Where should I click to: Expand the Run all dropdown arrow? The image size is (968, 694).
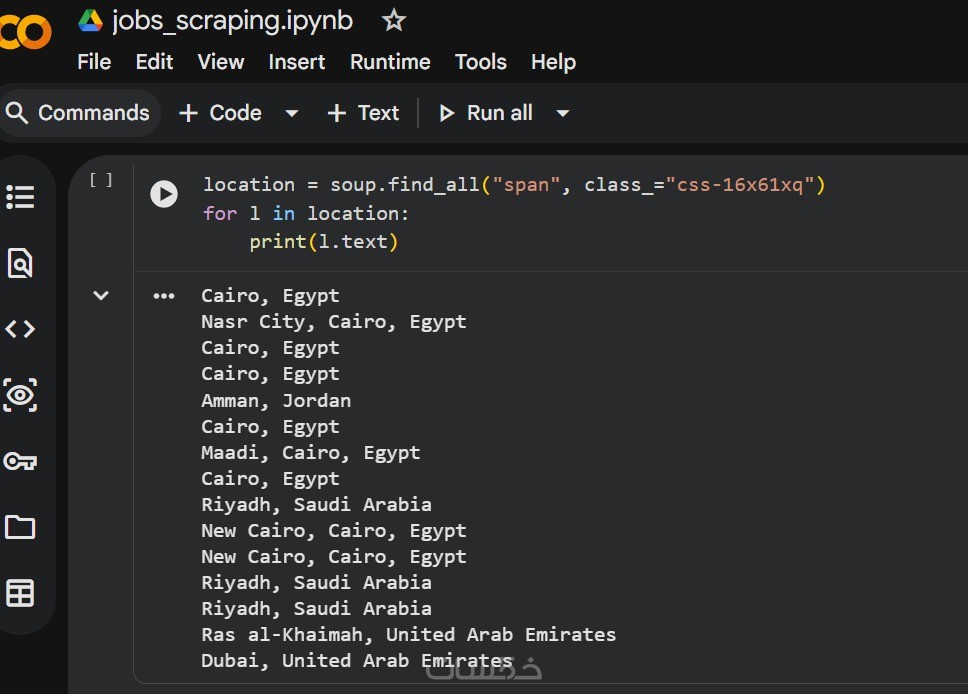click(563, 113)
